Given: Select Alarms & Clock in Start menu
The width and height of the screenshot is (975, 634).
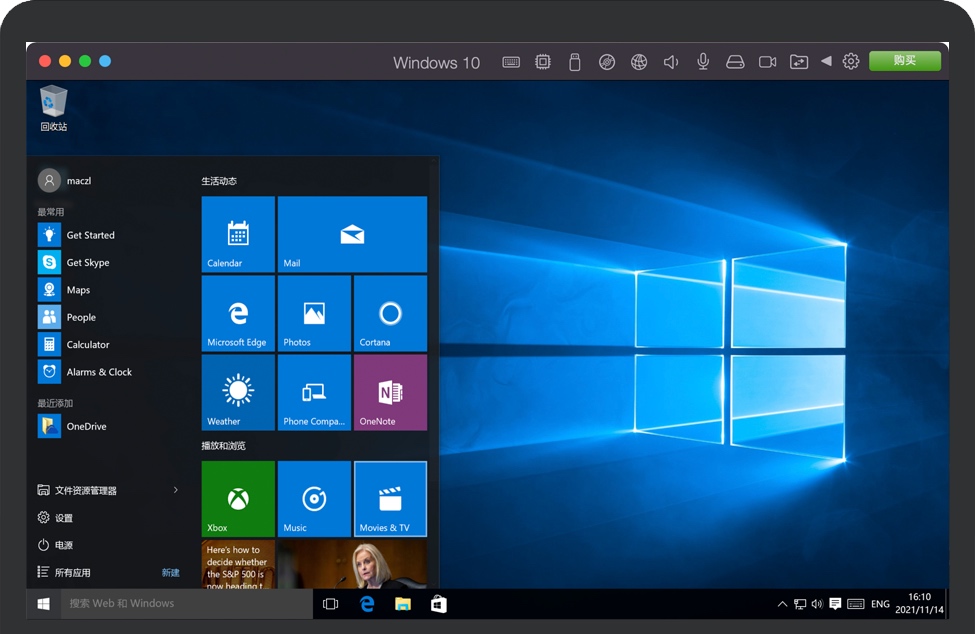Looking at the screenshot, I should tap(99, 372).
